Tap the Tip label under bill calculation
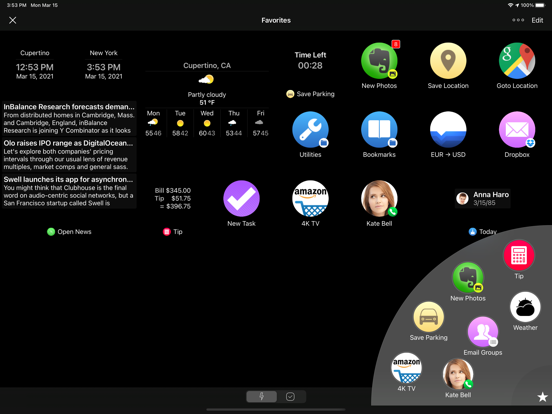This screenshot has width=552, height=414. coord(173,232)
